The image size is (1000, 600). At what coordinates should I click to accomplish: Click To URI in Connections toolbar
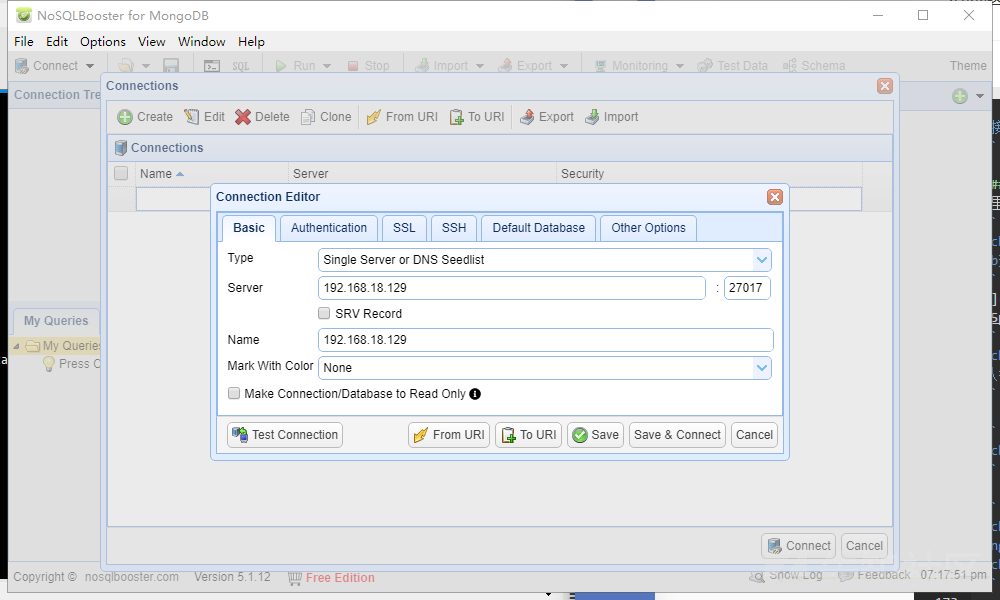point(477,117)
